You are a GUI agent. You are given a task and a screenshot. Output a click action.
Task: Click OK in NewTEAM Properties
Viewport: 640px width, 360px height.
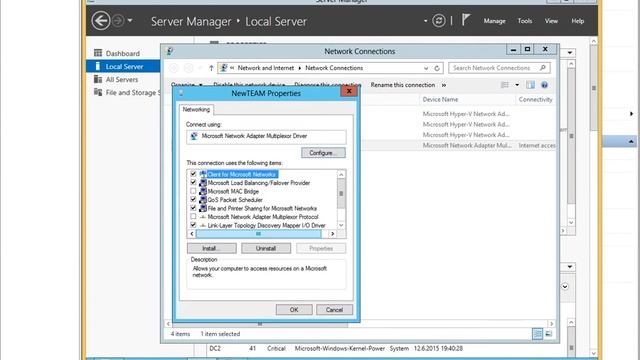point(294,310)
